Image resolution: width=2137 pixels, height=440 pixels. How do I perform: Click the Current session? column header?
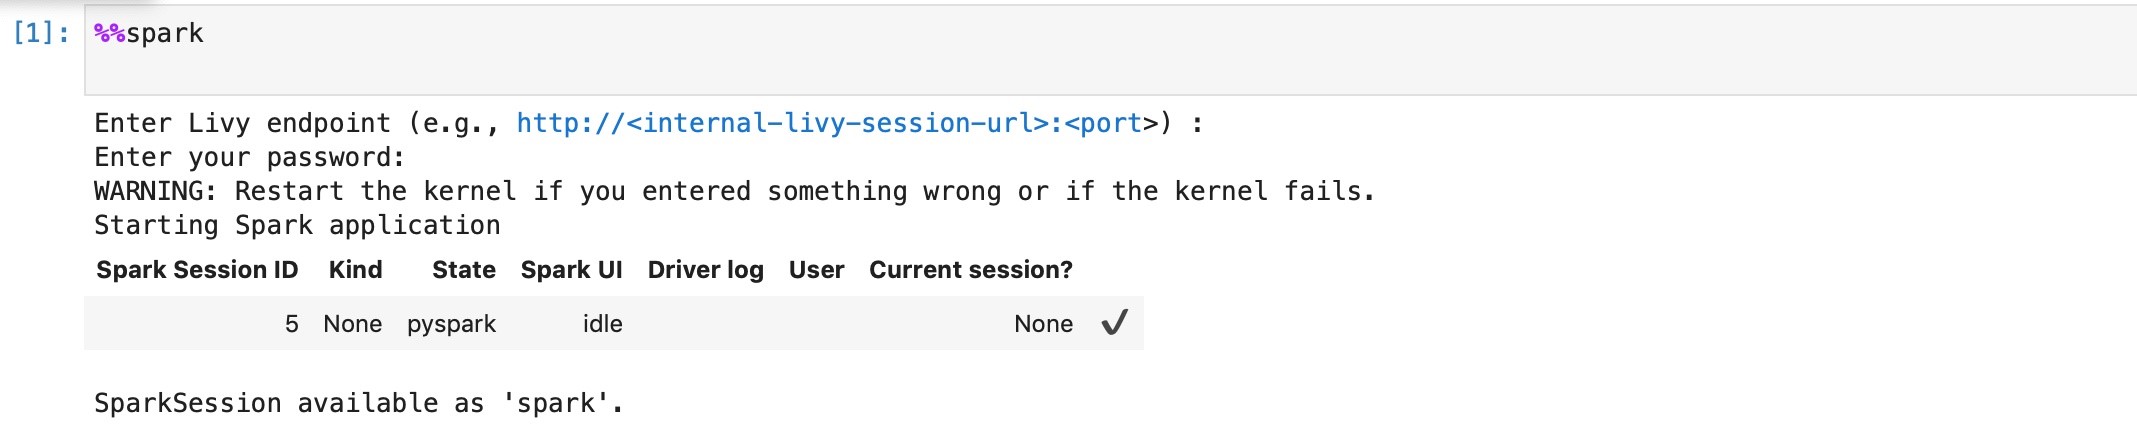click(x=971, y=270)
